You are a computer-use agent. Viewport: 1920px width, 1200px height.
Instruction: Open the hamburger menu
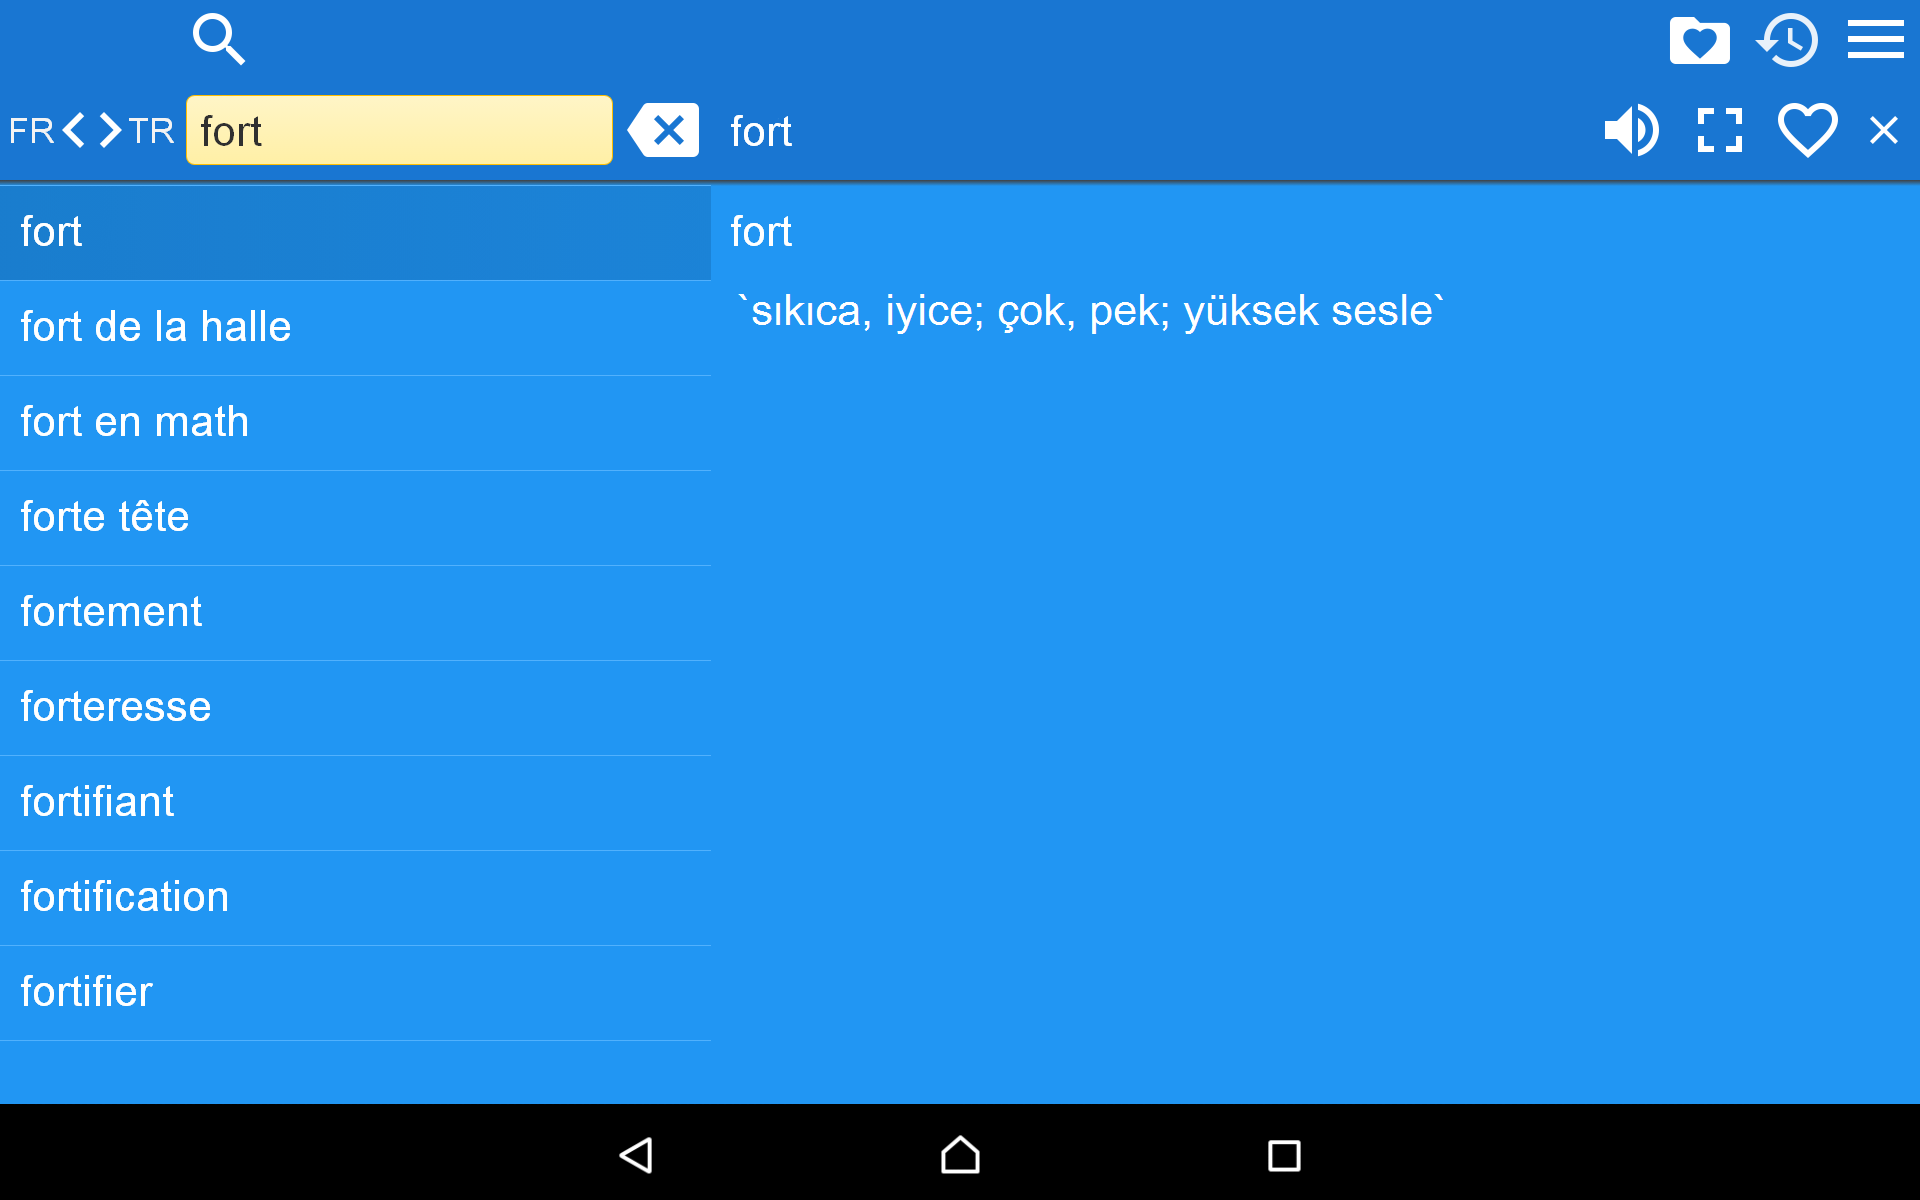[1875, 40]
